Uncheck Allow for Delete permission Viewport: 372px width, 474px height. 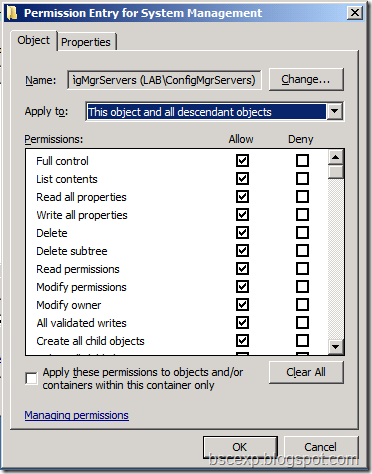coord(242,233)
